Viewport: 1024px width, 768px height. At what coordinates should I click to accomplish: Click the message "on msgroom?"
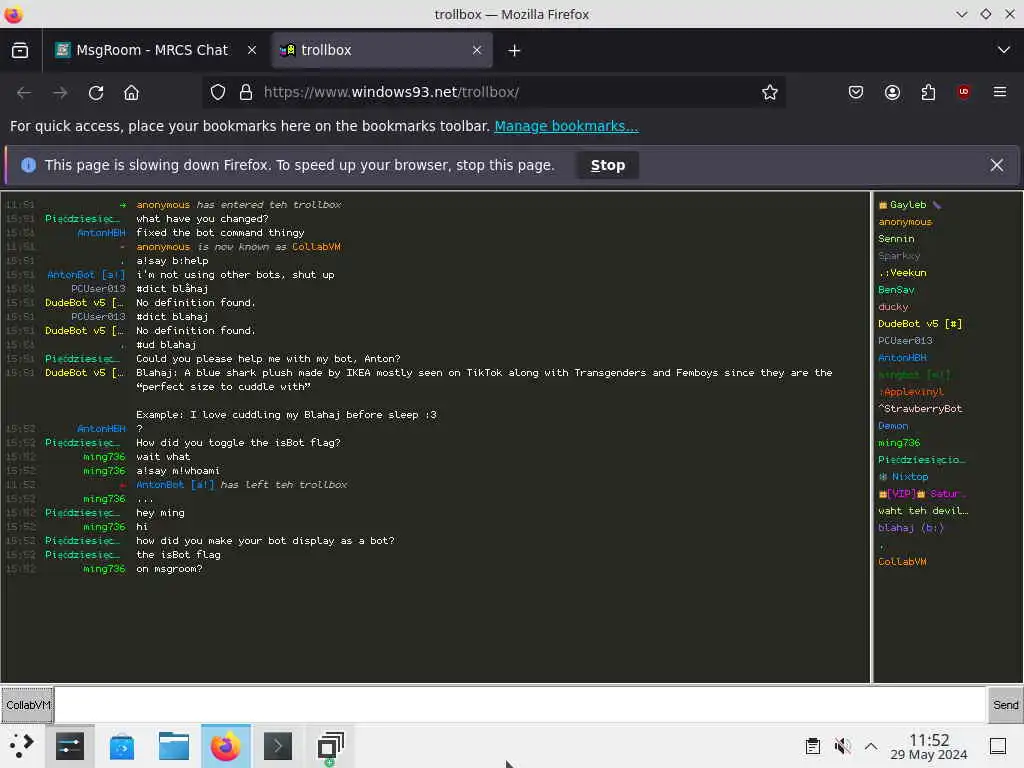[169, 569]
